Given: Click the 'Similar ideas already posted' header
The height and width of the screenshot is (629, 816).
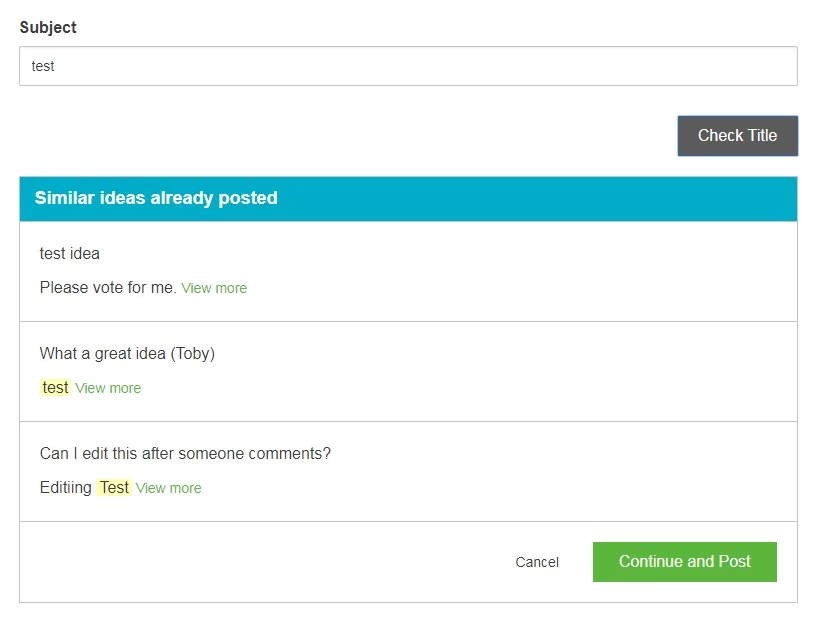Looking at the screenshot, I should [155, 197].
